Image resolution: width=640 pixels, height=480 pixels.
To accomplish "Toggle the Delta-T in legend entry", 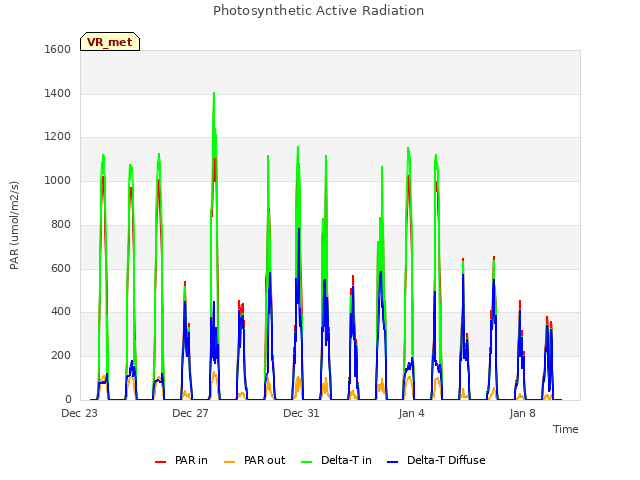I will click(336, 460).
